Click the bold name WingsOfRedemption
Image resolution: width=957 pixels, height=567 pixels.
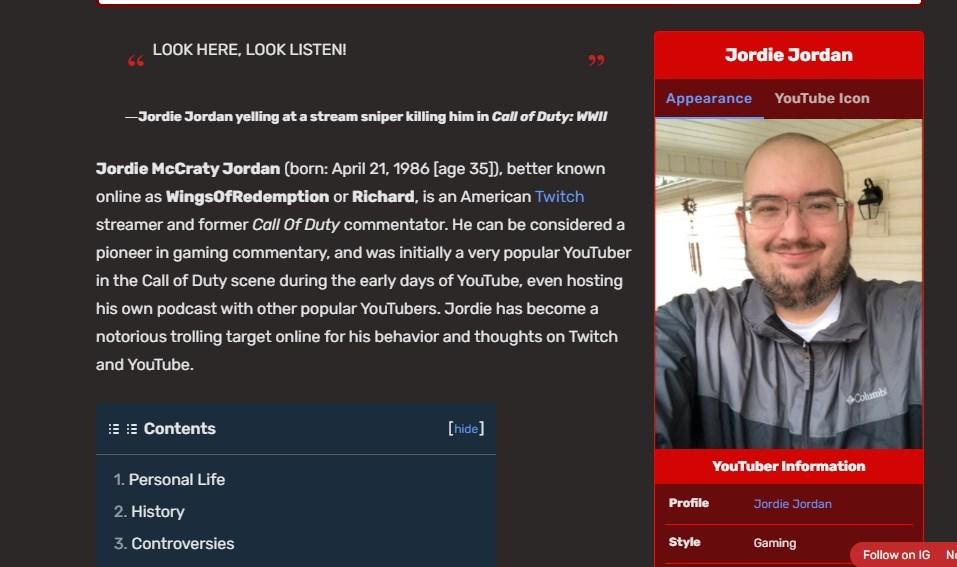point(247,197)
